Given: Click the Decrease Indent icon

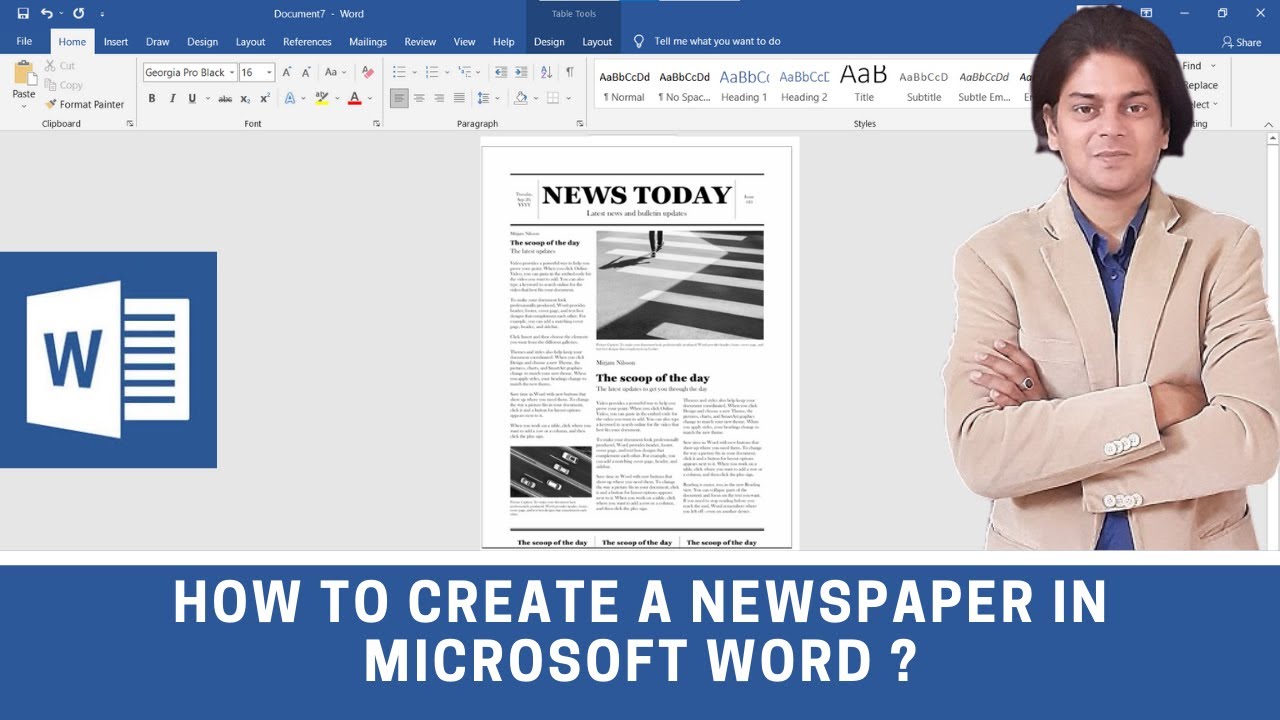Looking at the screenshot, I should [x=501, y=72].
